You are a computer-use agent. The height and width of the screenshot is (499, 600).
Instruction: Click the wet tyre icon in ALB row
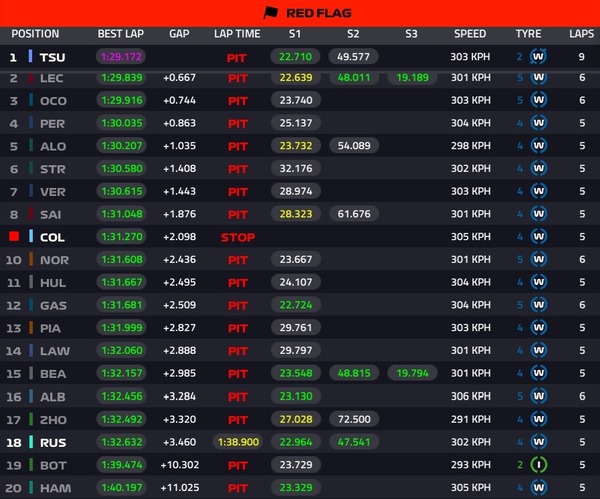tap(538, 396)
